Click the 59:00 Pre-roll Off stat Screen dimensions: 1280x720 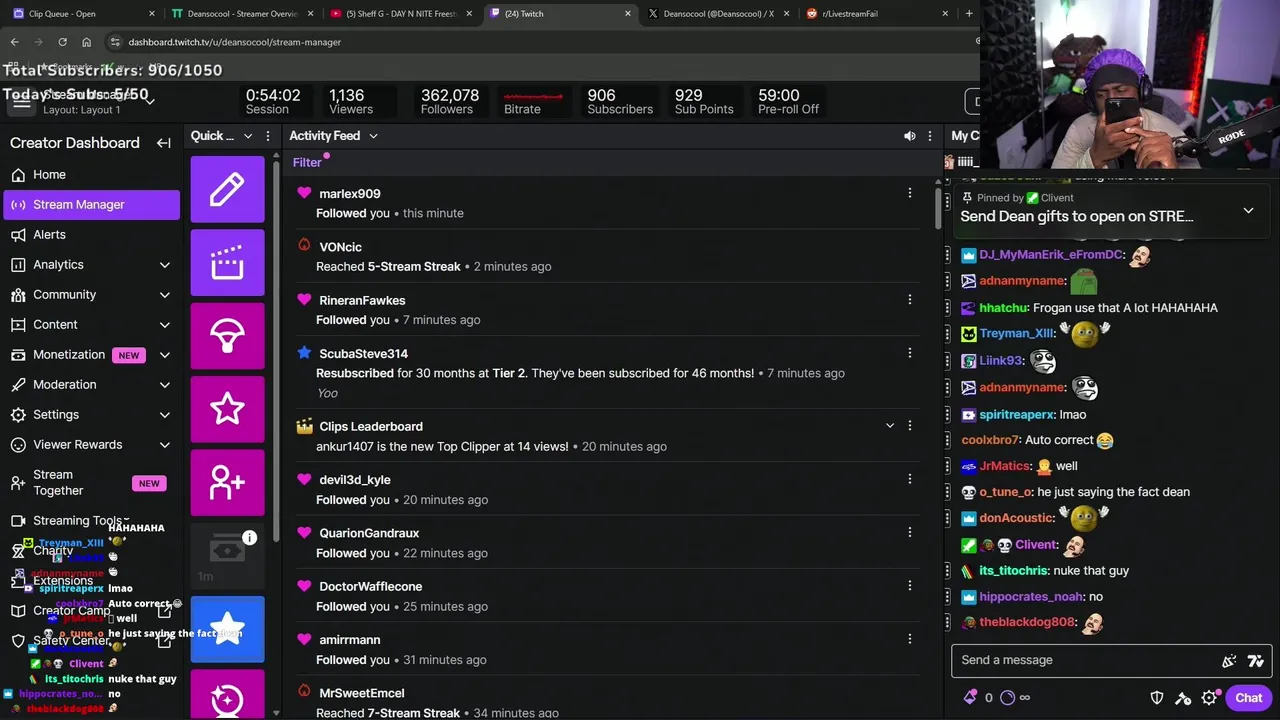(x=788, y=102)
